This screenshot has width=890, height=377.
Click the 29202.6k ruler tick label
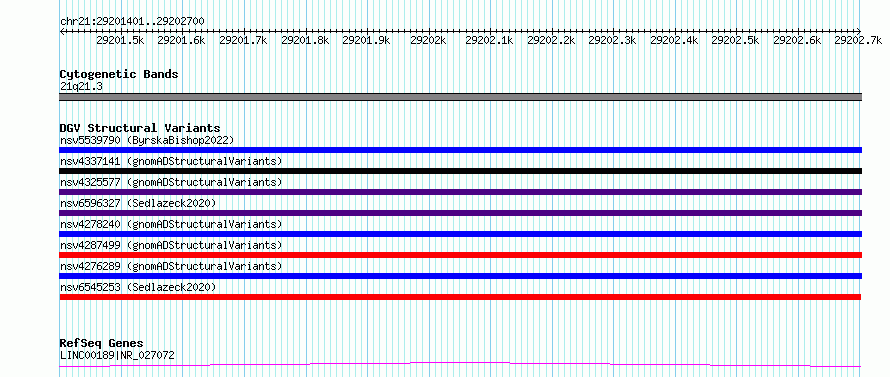[797, 40]
